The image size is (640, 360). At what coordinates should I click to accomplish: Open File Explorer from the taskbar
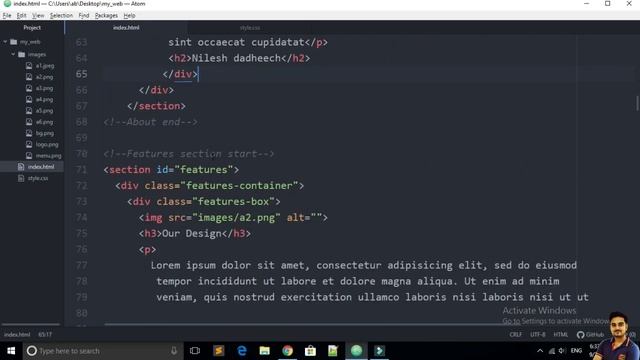(264, 351)
